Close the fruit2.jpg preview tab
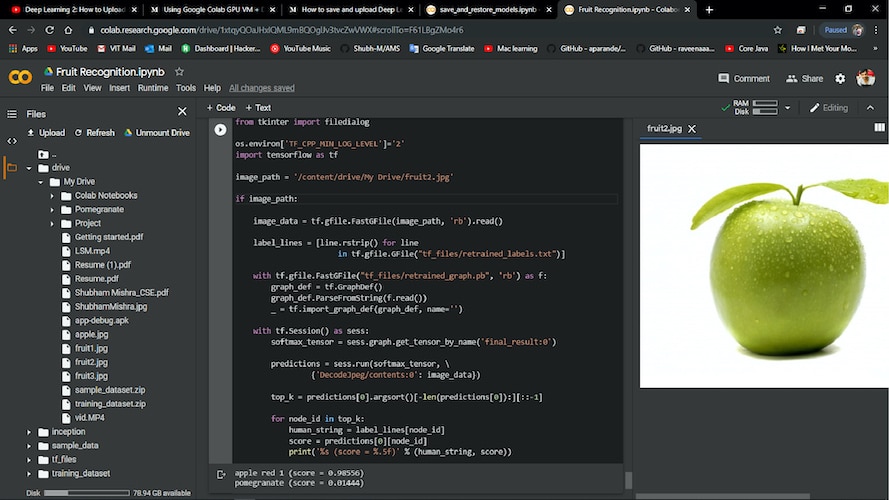The height and width of the screenshot is (500, 889). pos(691,129)
